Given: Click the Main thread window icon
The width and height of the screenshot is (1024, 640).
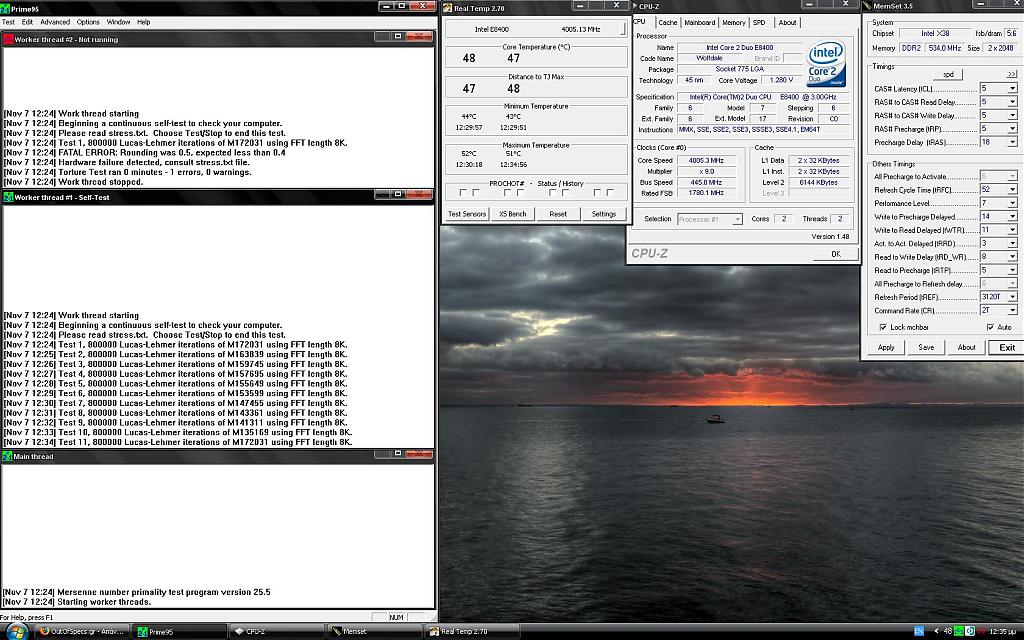Looking at the screenshot, I should pyautogui.click(x=7, y=456).
